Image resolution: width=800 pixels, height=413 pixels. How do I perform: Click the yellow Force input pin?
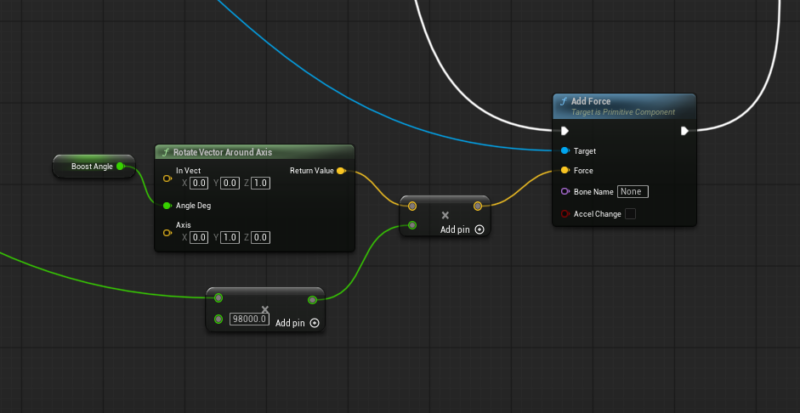pos(565,171)
